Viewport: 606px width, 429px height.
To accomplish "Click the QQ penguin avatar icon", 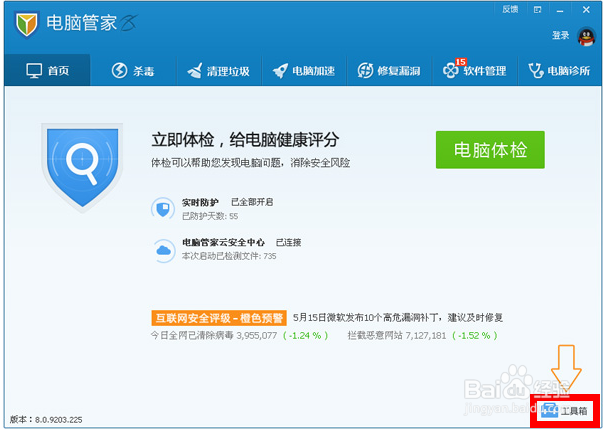I will (x=586, y=37).
